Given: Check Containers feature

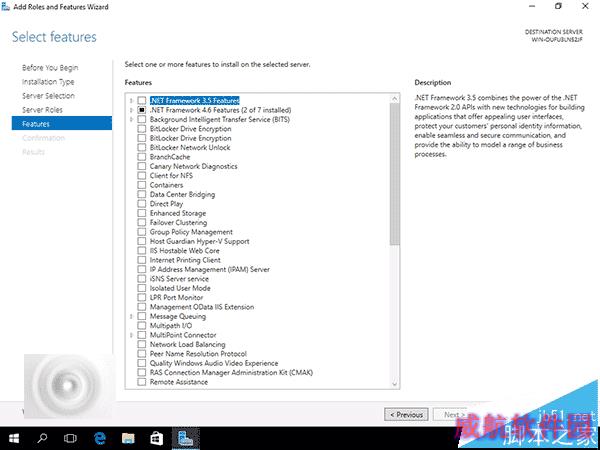Looking at the screenshot, I should (x=142, y=185).
